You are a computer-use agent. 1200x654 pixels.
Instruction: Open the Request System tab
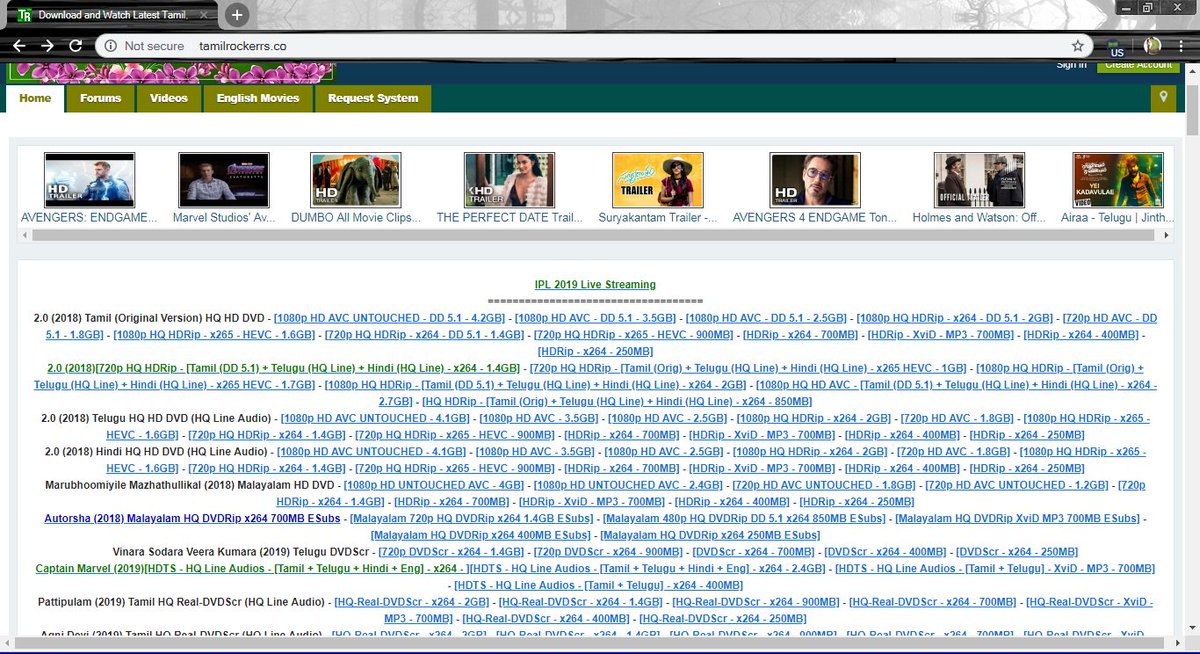tap(373, 98)
